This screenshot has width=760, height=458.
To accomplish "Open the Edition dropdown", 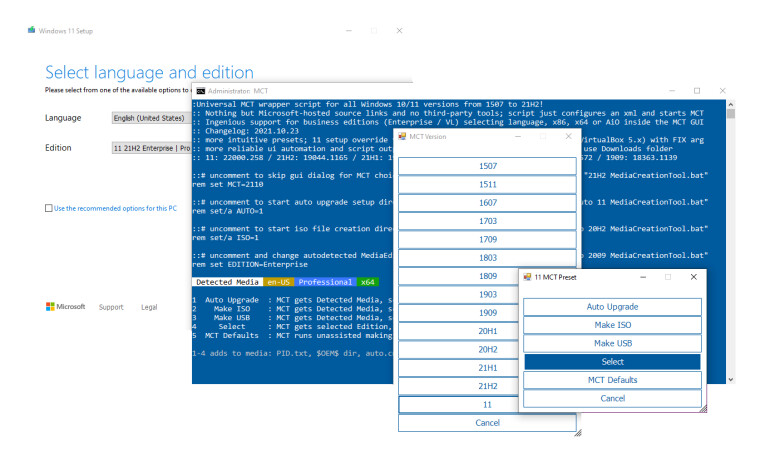I will [x=150, y=148].
